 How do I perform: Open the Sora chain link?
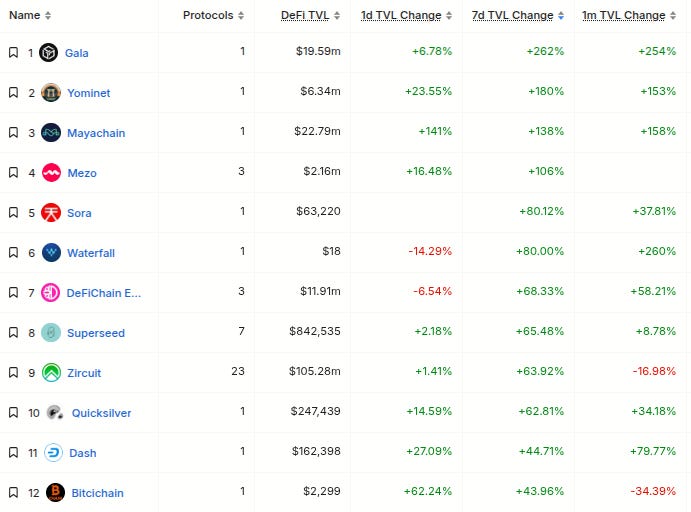coord(79,213)
